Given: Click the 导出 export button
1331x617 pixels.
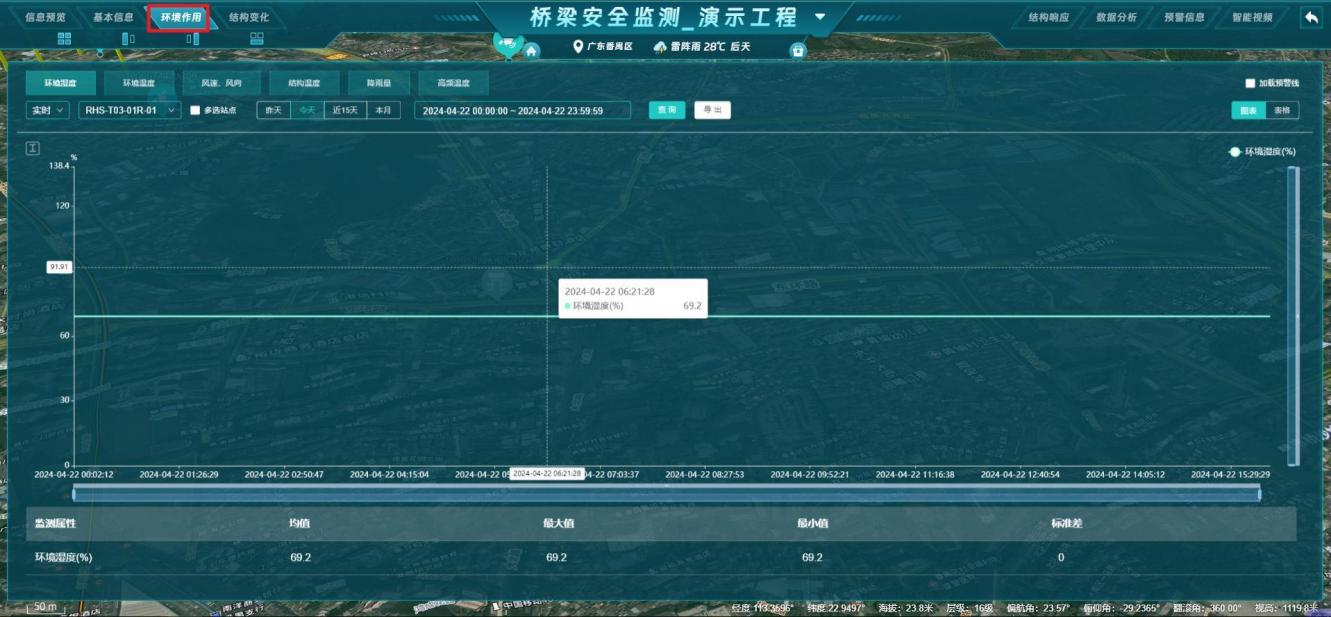Looking at the screenshot, I should pos(712,110).
